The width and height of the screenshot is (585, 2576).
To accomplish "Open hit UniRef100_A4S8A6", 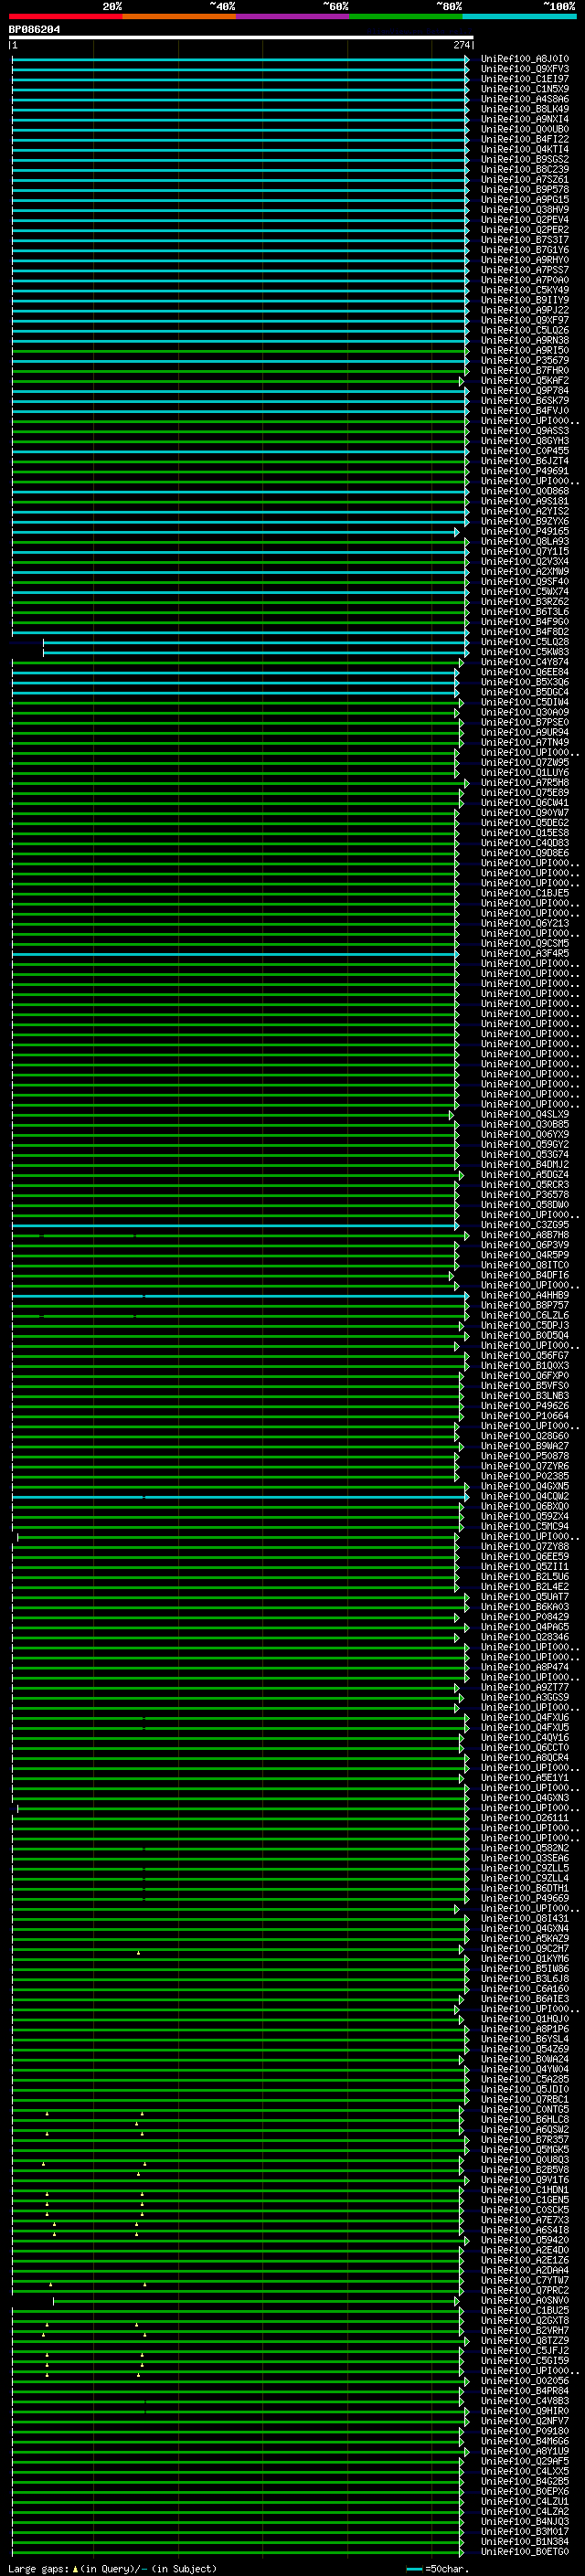I will point(525,99).
